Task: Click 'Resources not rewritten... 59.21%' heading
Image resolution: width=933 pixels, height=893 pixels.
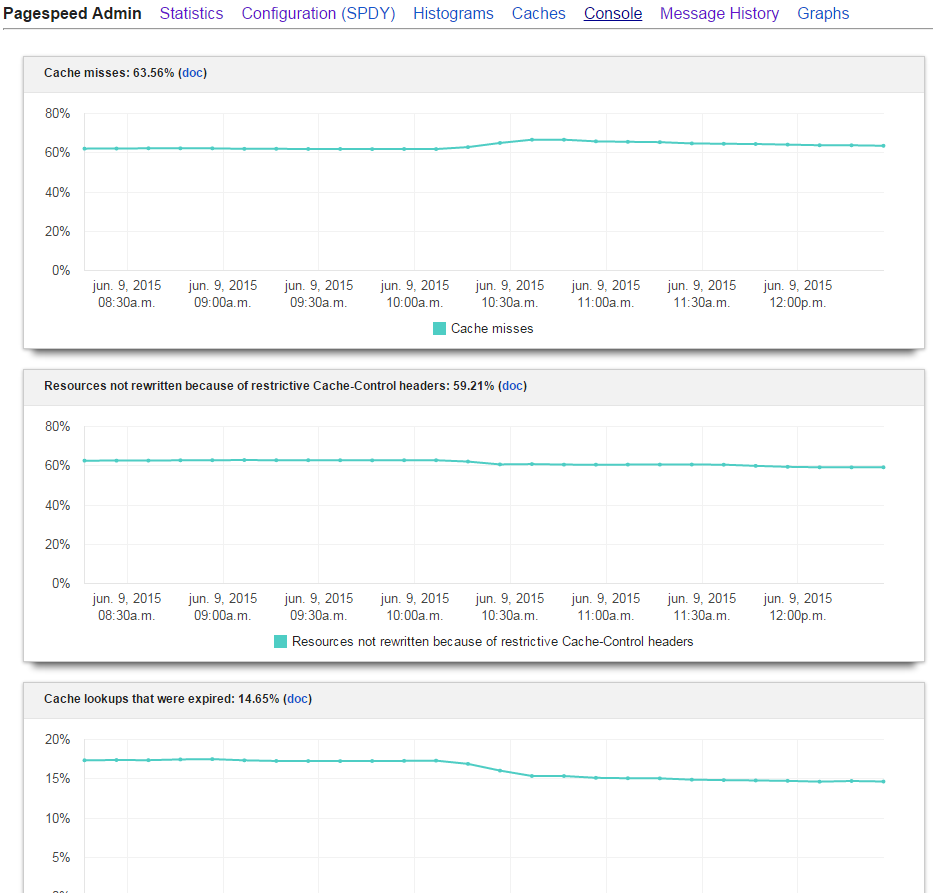Action: point(269,386)
